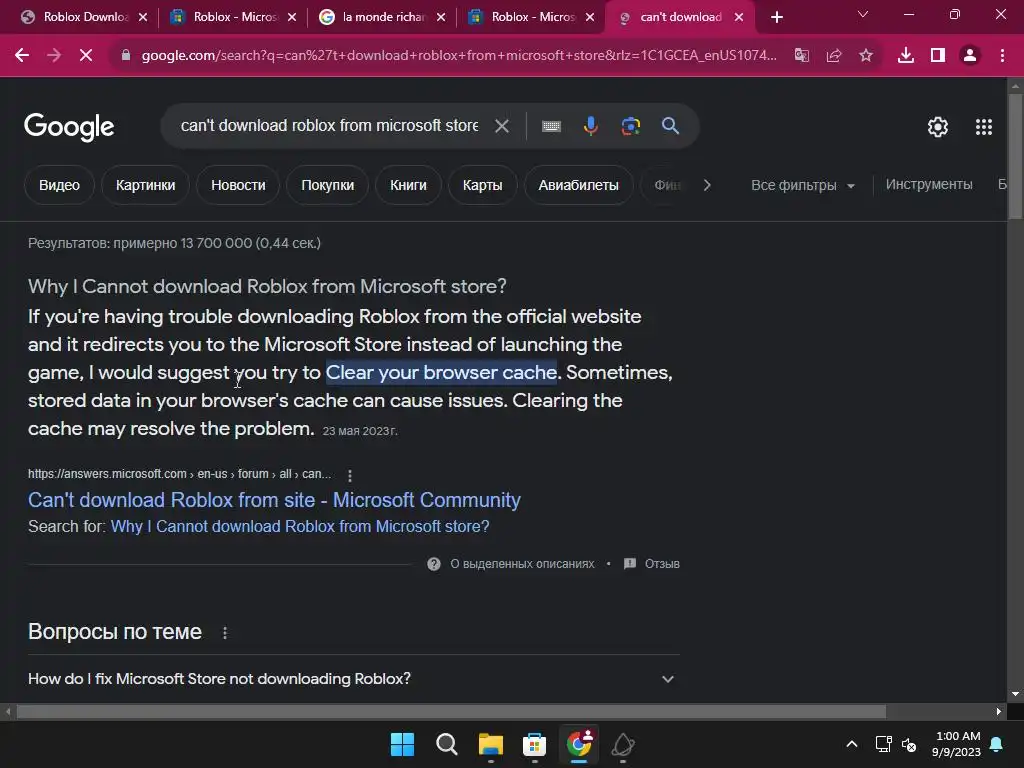Click the magnifier search button
Viewport: 1024px width, 768px height.
[x=670, y=126]
